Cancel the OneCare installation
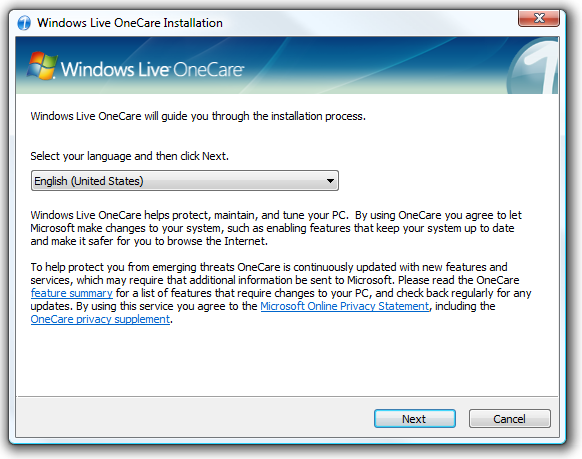This screenshot has width=582, height=459. pos(510,419)
